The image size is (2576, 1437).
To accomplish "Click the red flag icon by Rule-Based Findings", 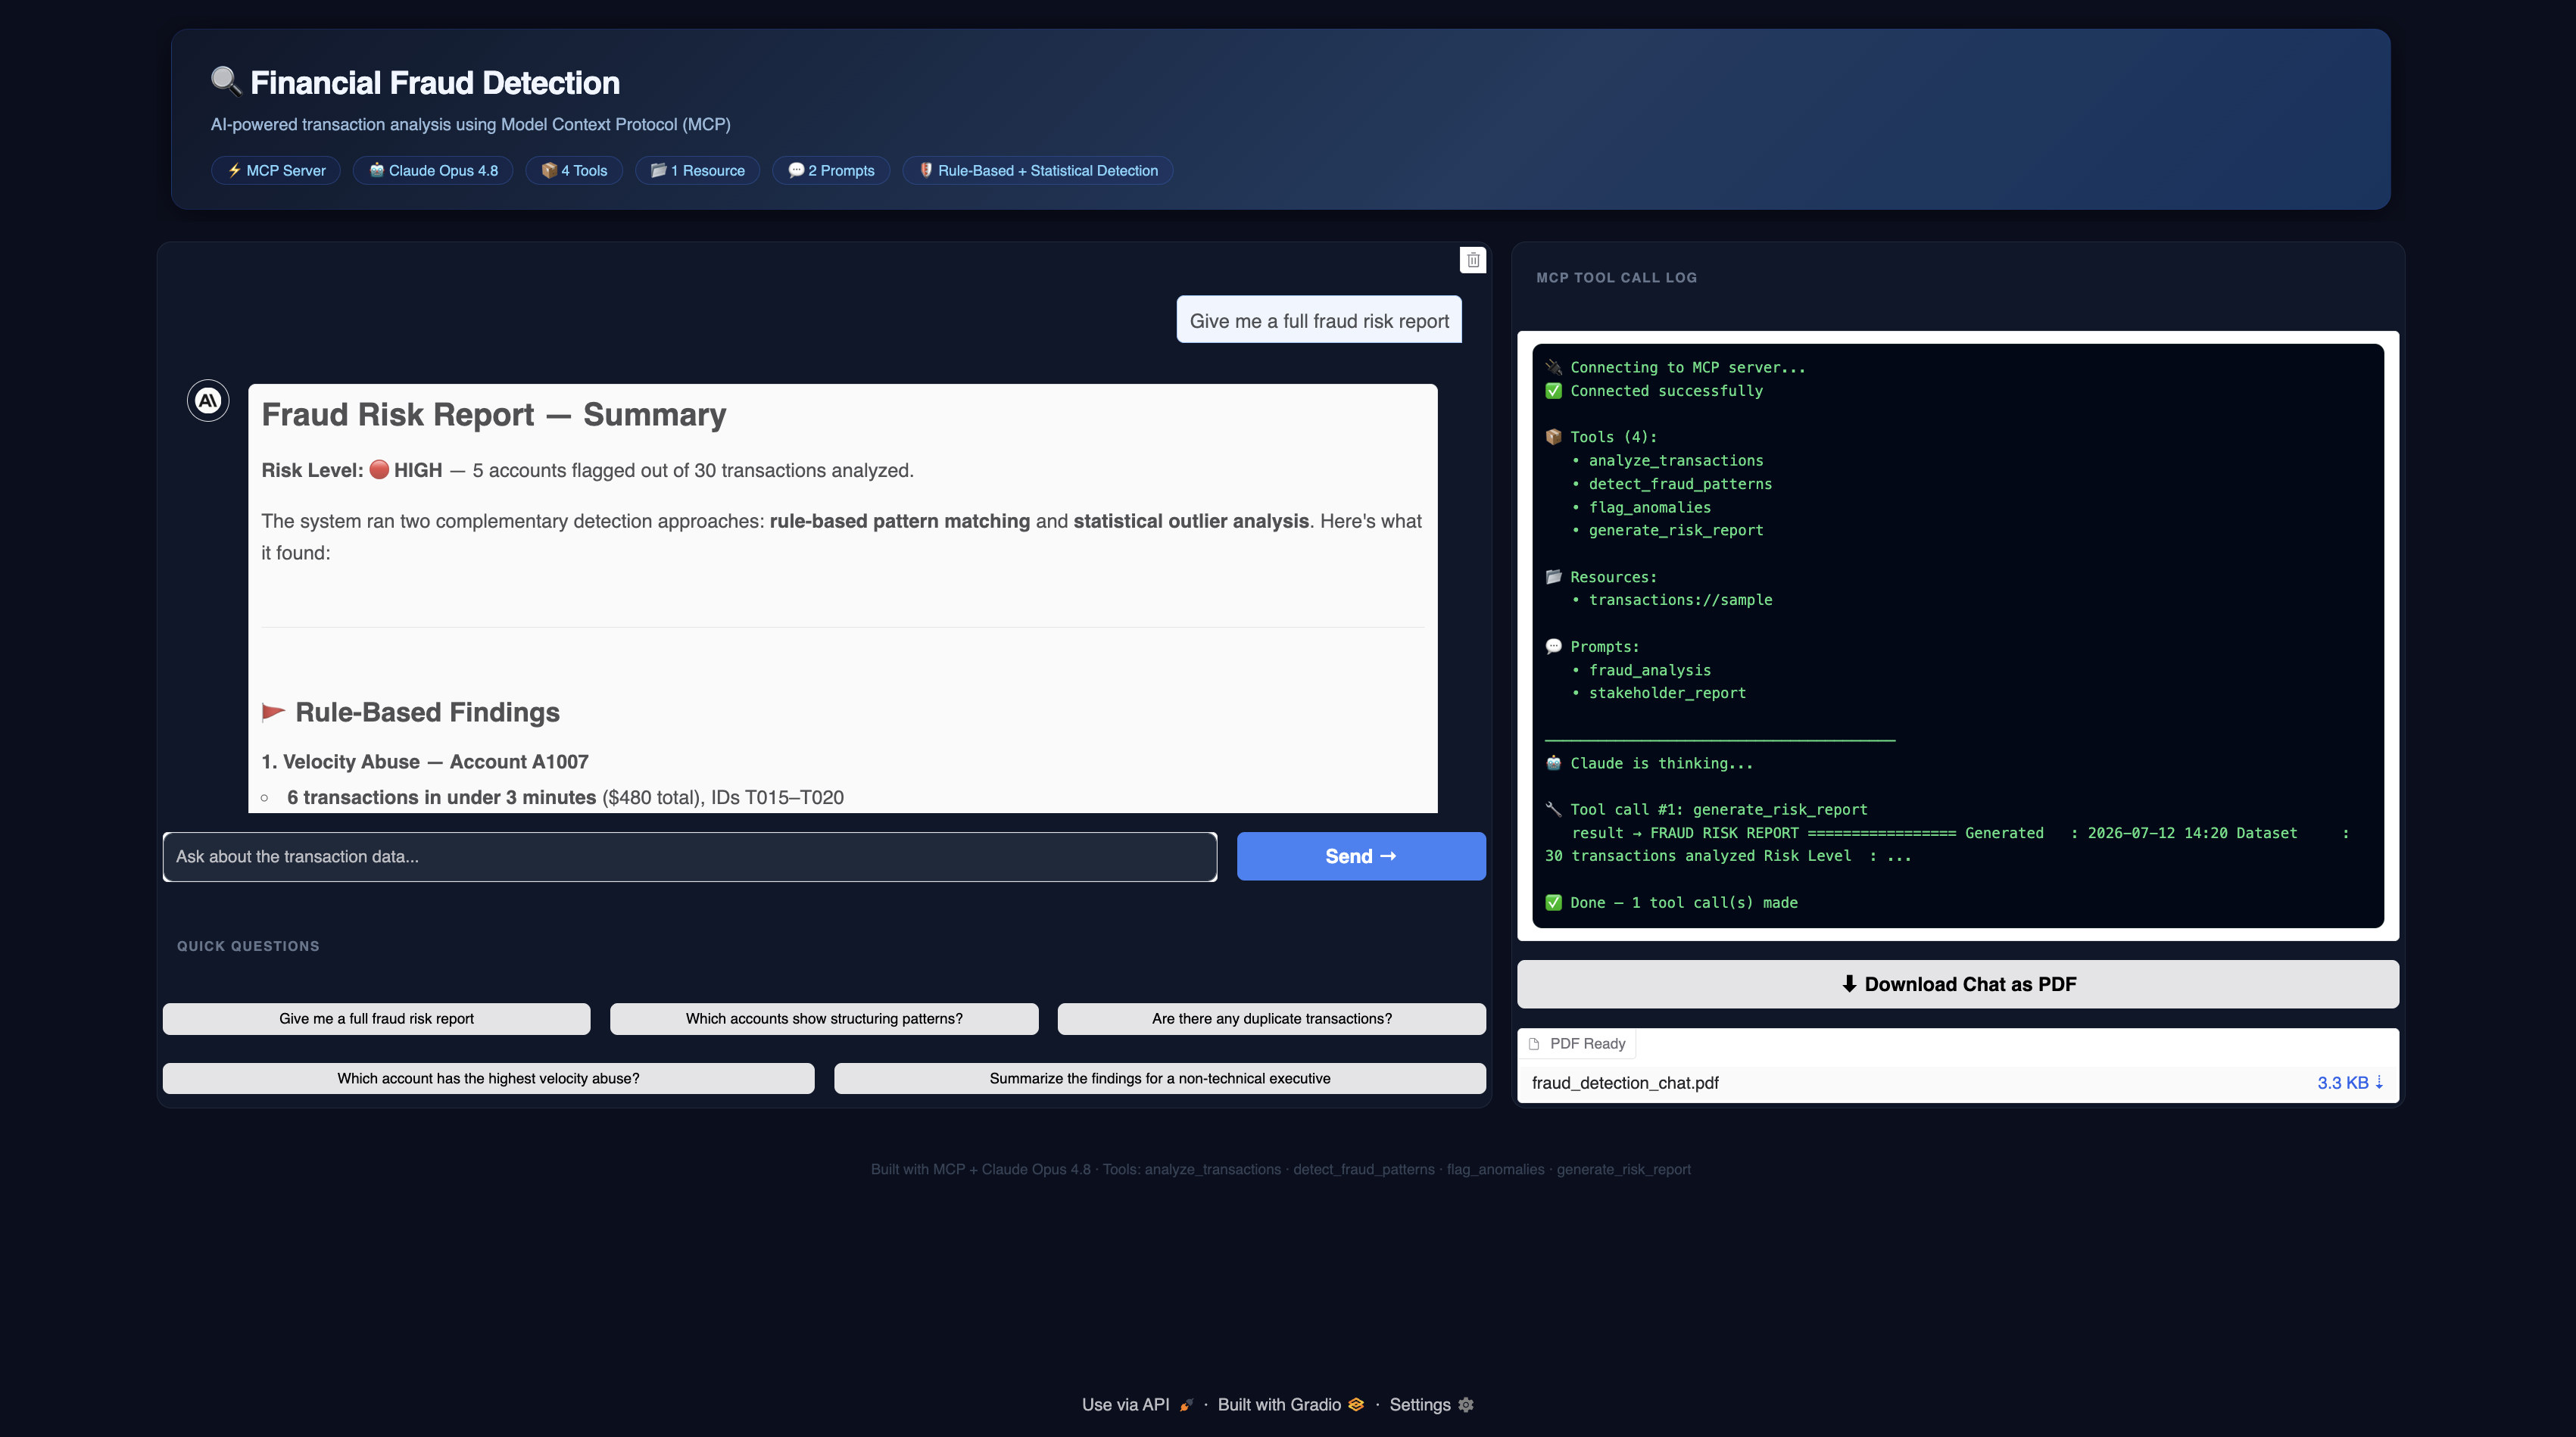I will click(273, 712).
